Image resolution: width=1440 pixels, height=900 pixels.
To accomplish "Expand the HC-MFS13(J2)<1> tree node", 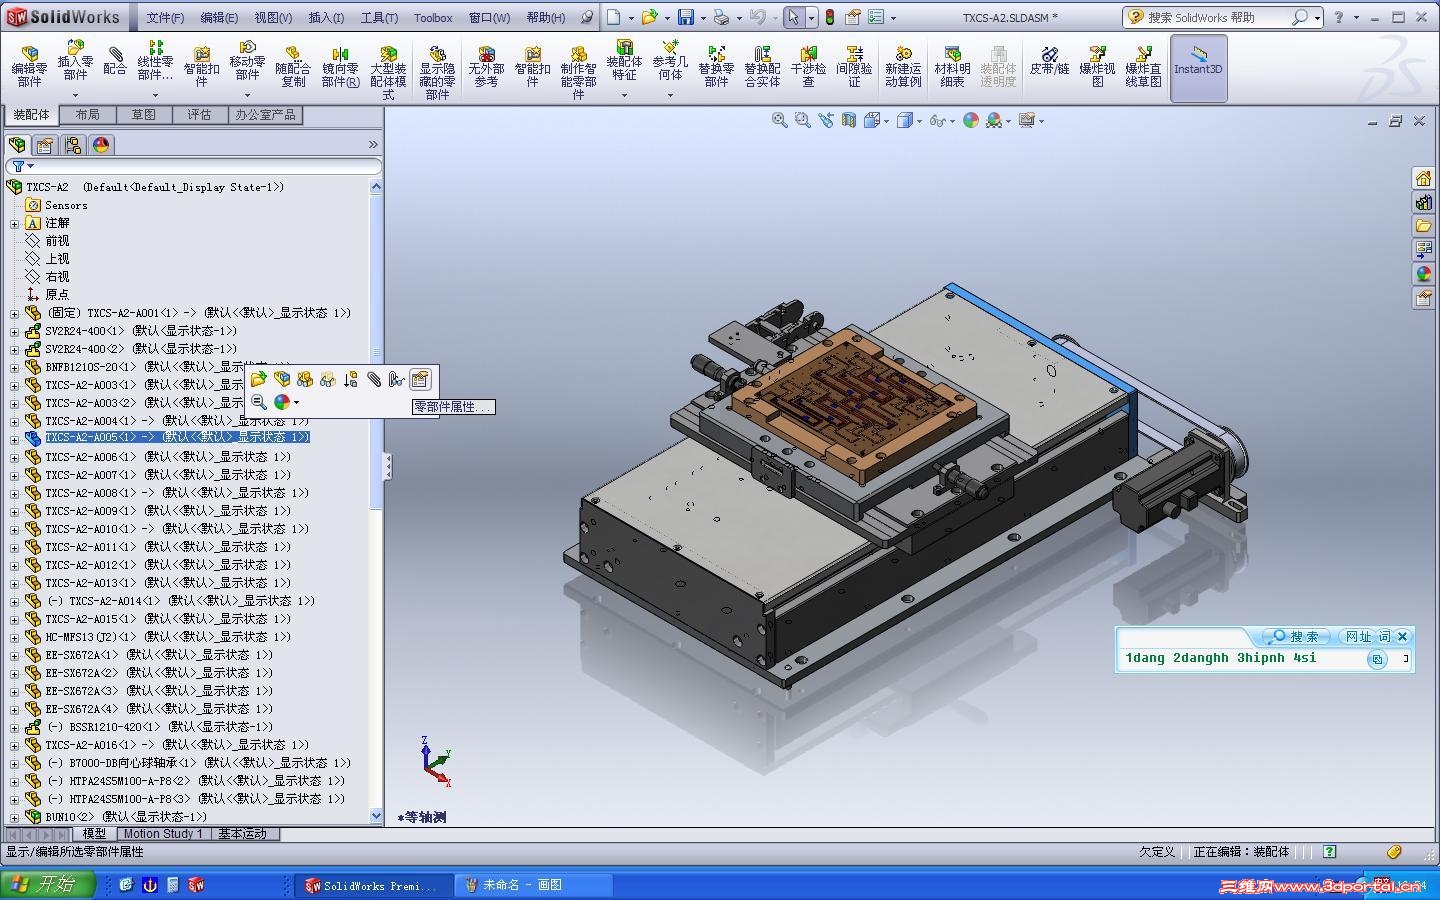I will tap(15, 637).
